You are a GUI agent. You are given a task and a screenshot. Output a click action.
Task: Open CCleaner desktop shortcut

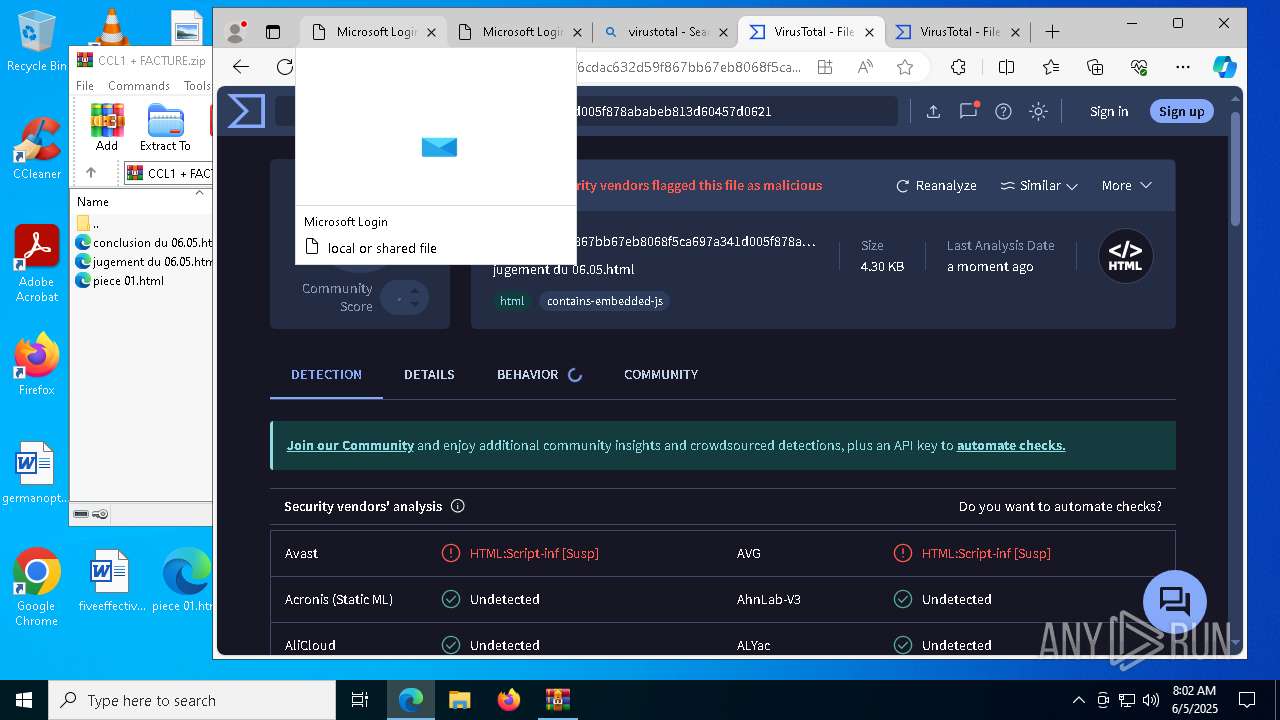(37, 148)
